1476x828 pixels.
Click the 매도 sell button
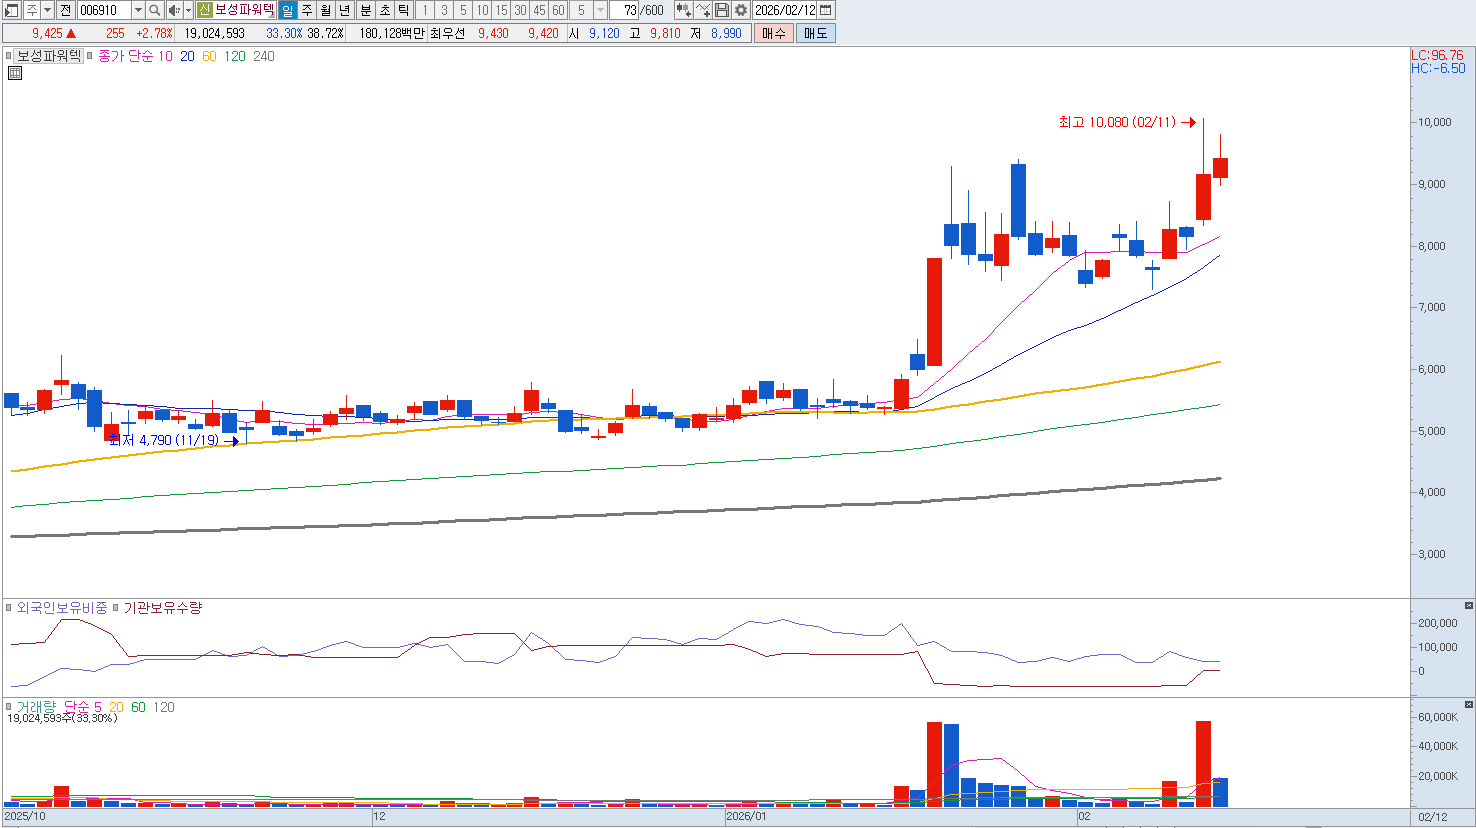815,33
